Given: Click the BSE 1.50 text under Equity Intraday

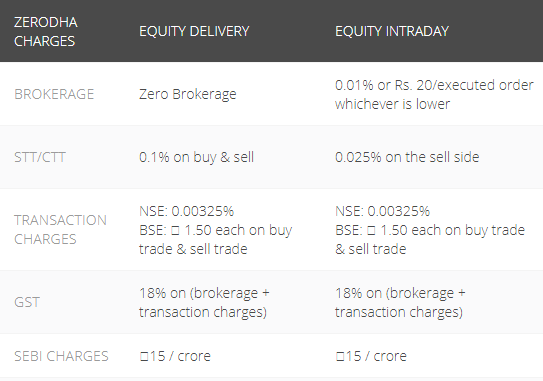Looking at the screenshot, I should tap(430, 240).
